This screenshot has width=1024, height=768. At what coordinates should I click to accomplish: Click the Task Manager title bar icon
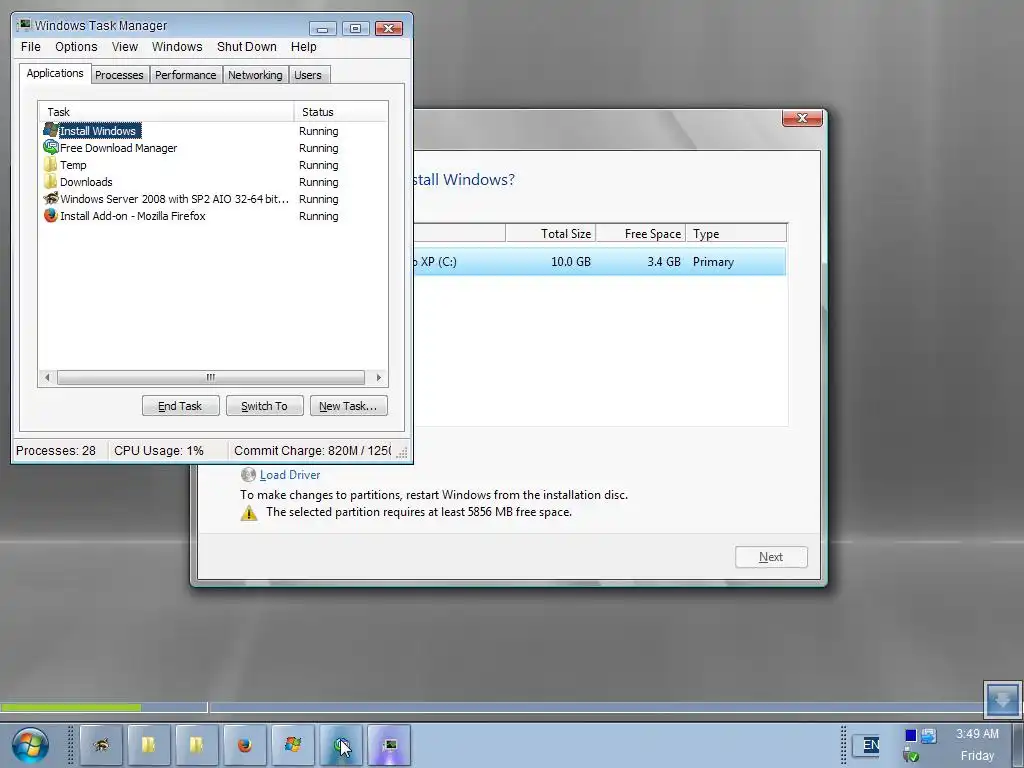(x=24, y=25)
